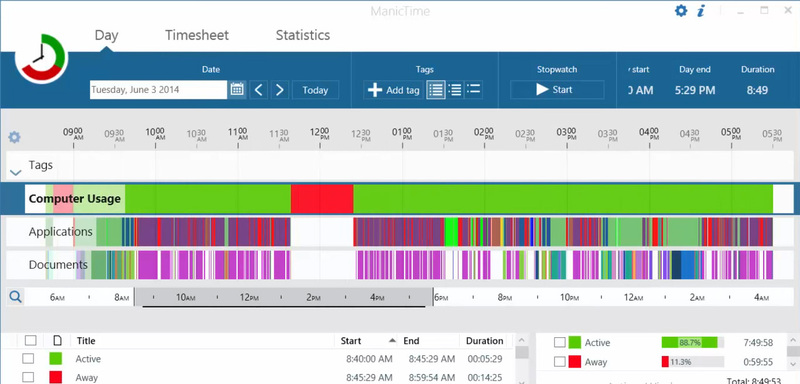The height and width of the screenshot is (384, 800).
Task: Switch to the Day tab
Action: (106, 35)
